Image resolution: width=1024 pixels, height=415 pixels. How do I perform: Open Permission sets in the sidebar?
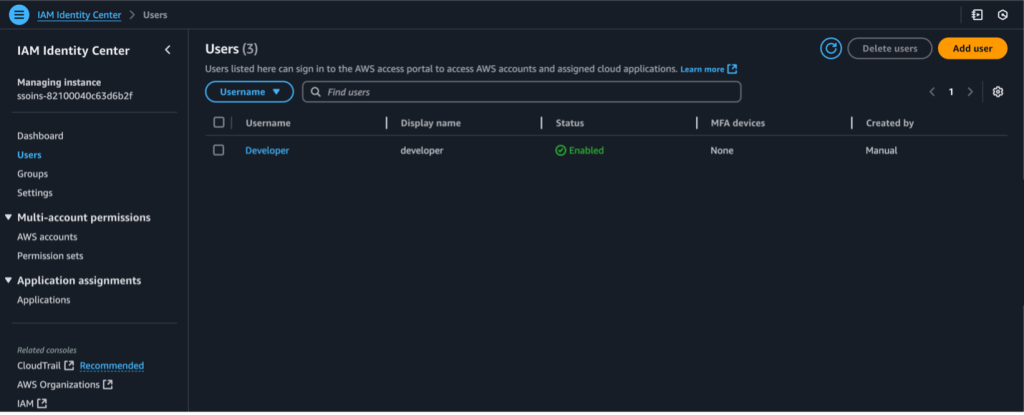point(50,256)
